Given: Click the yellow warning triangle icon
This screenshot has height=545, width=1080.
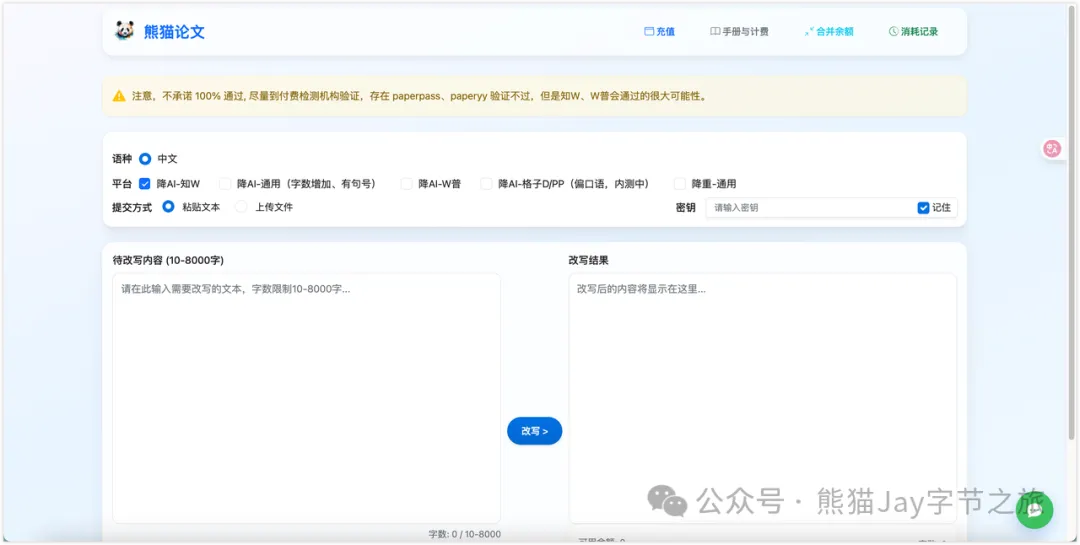Looking at the screenshot, I should tap(119, 96).
